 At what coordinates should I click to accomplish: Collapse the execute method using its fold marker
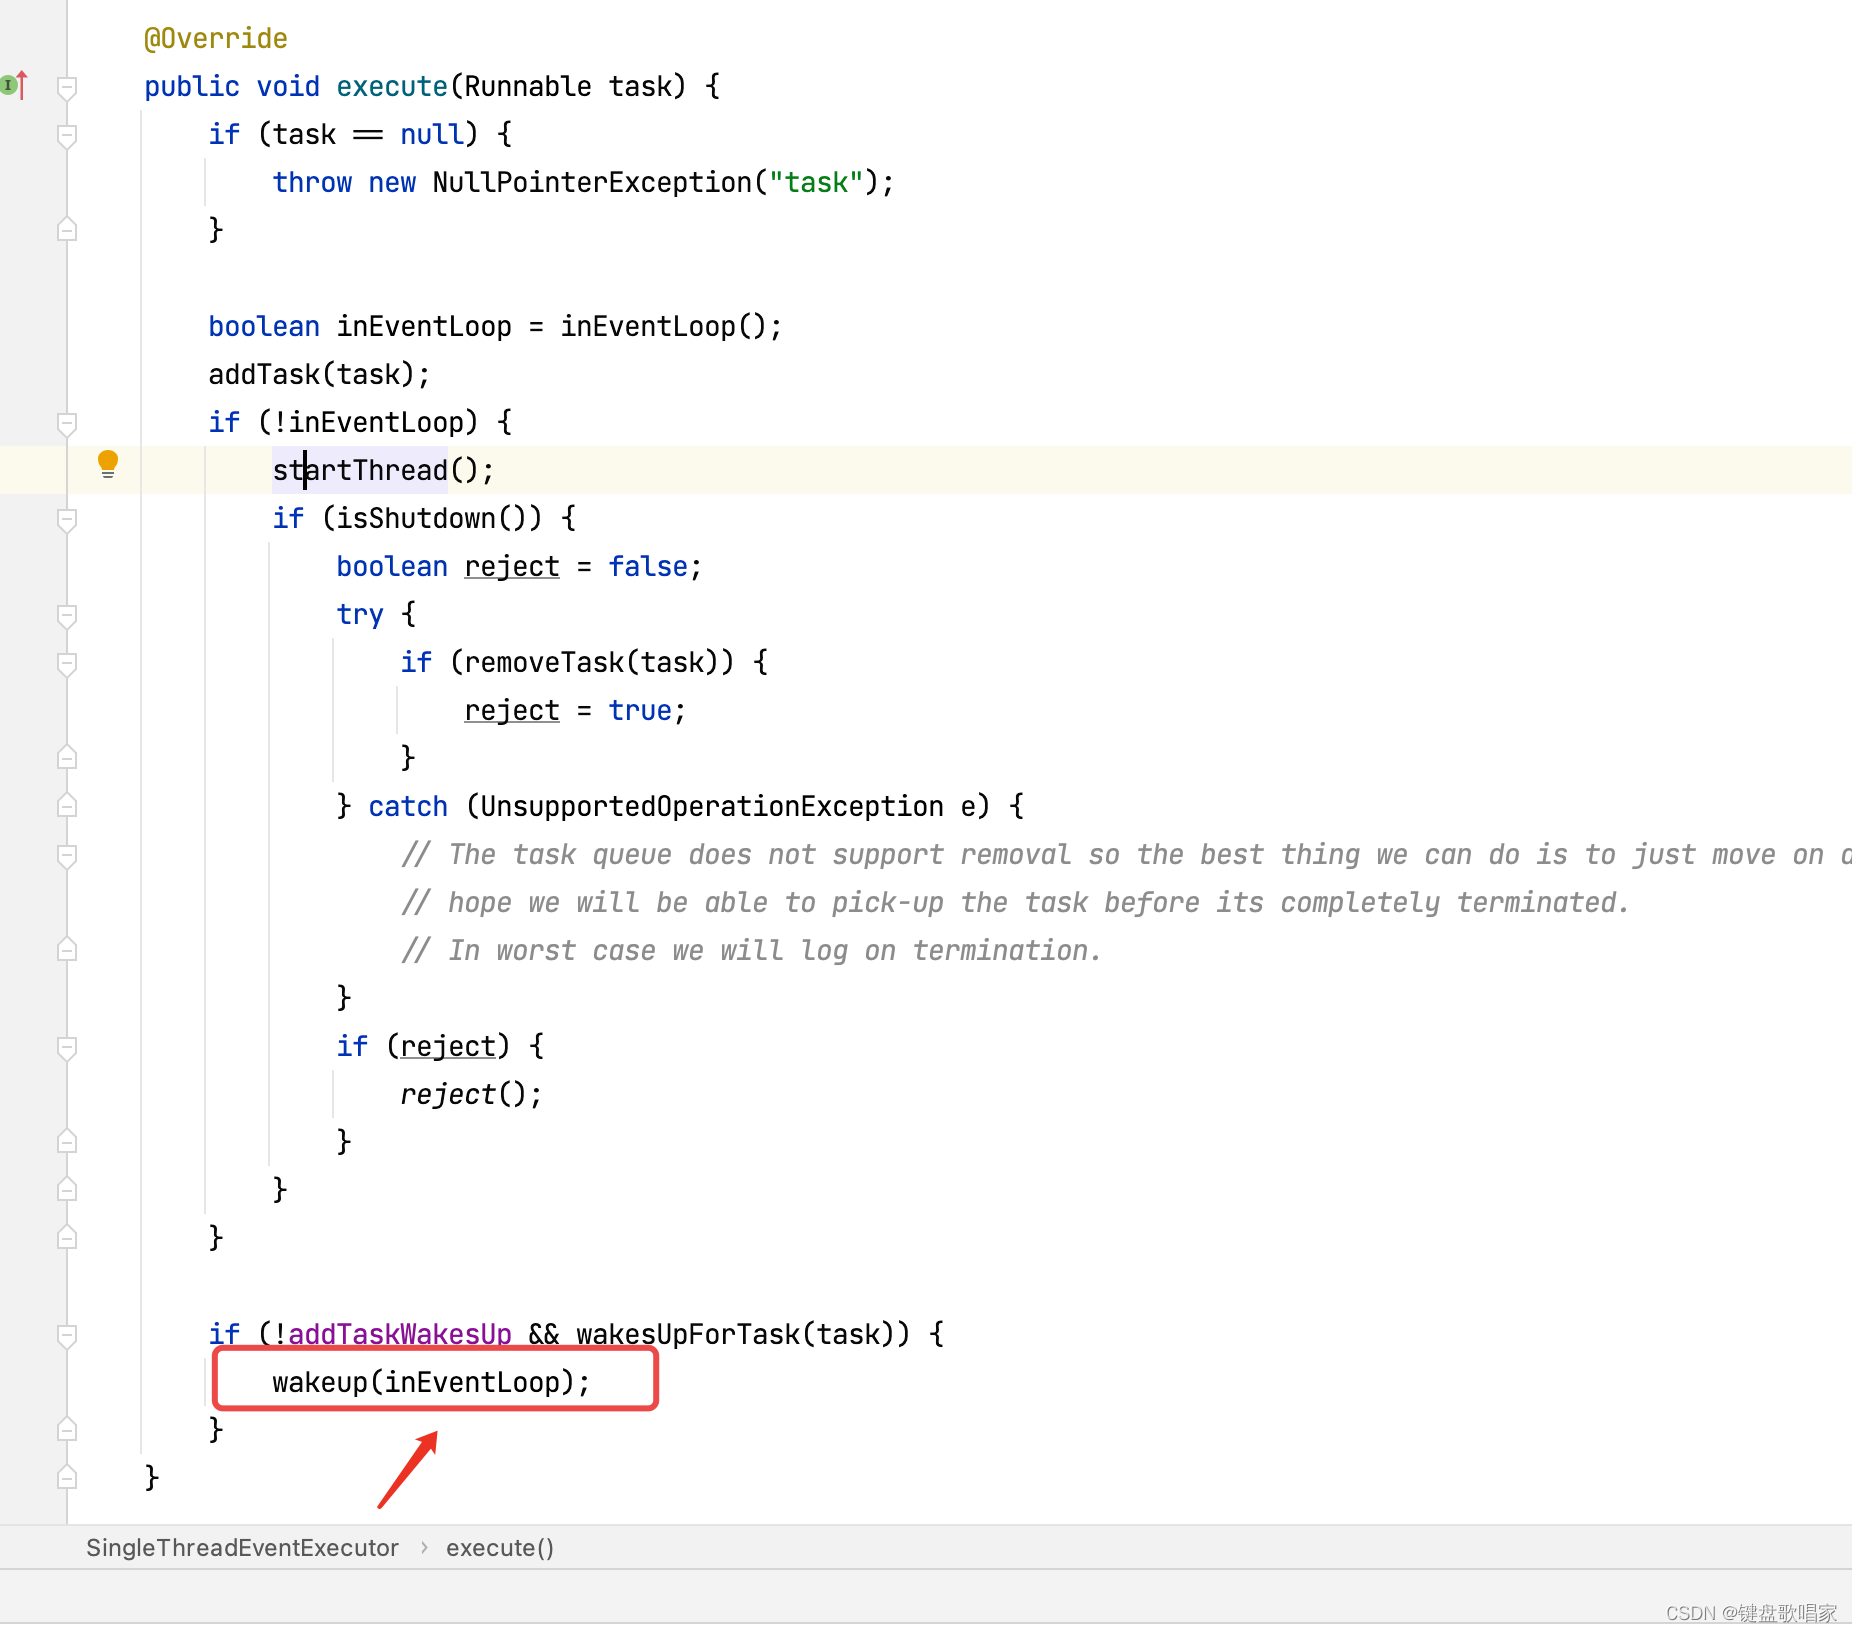click(x=67, y=87)
